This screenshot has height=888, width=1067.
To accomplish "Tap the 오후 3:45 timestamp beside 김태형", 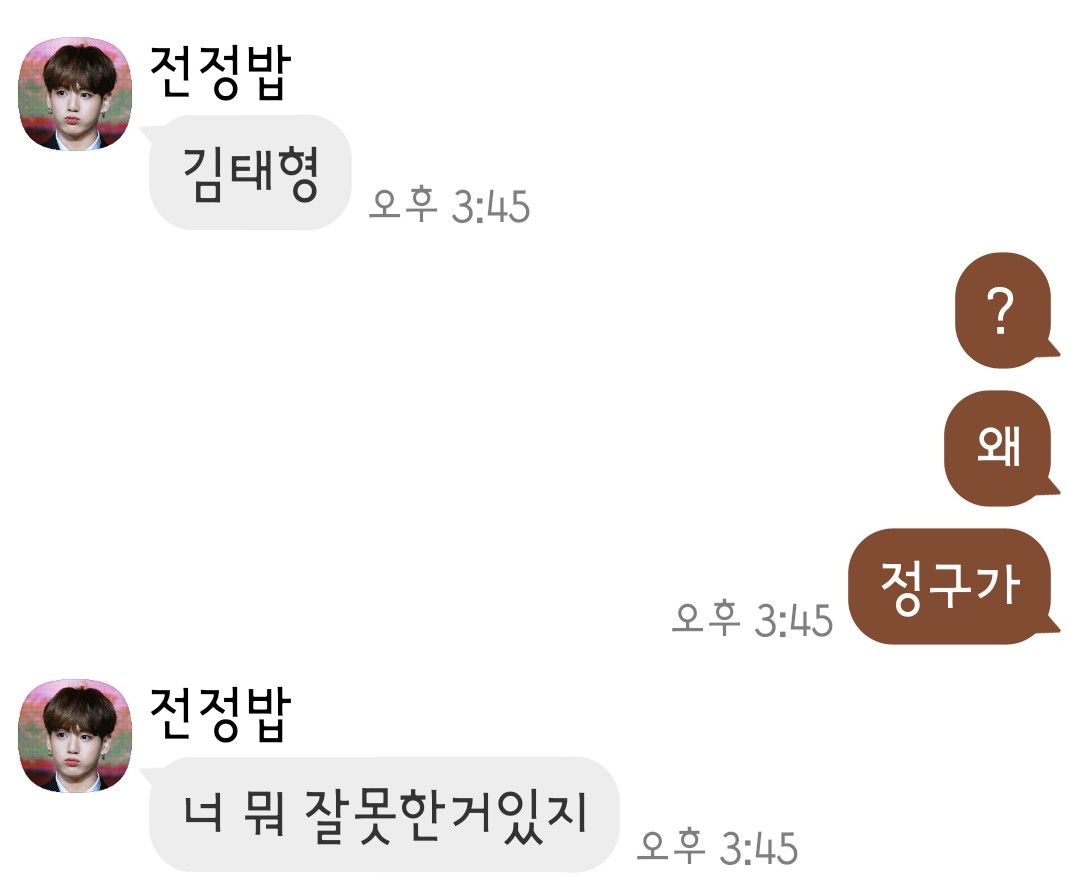I will [449, 205].
